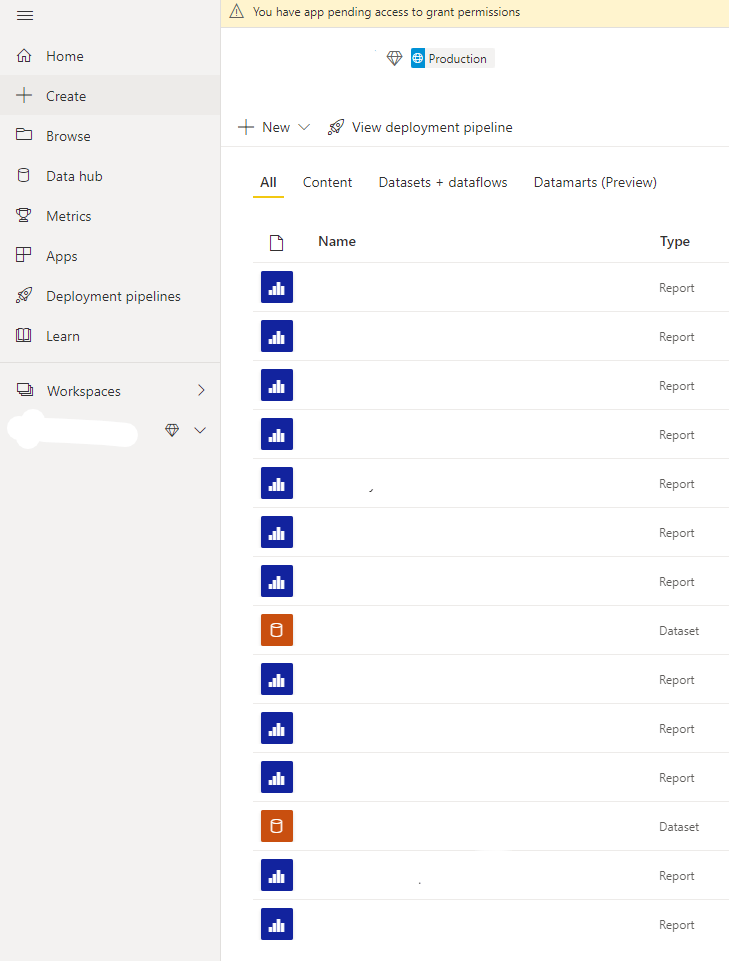This screenshot has width=729, height=961.
Task: Collapse the sidebar with the hamburger menu
Action: click(x=25, y=15)
